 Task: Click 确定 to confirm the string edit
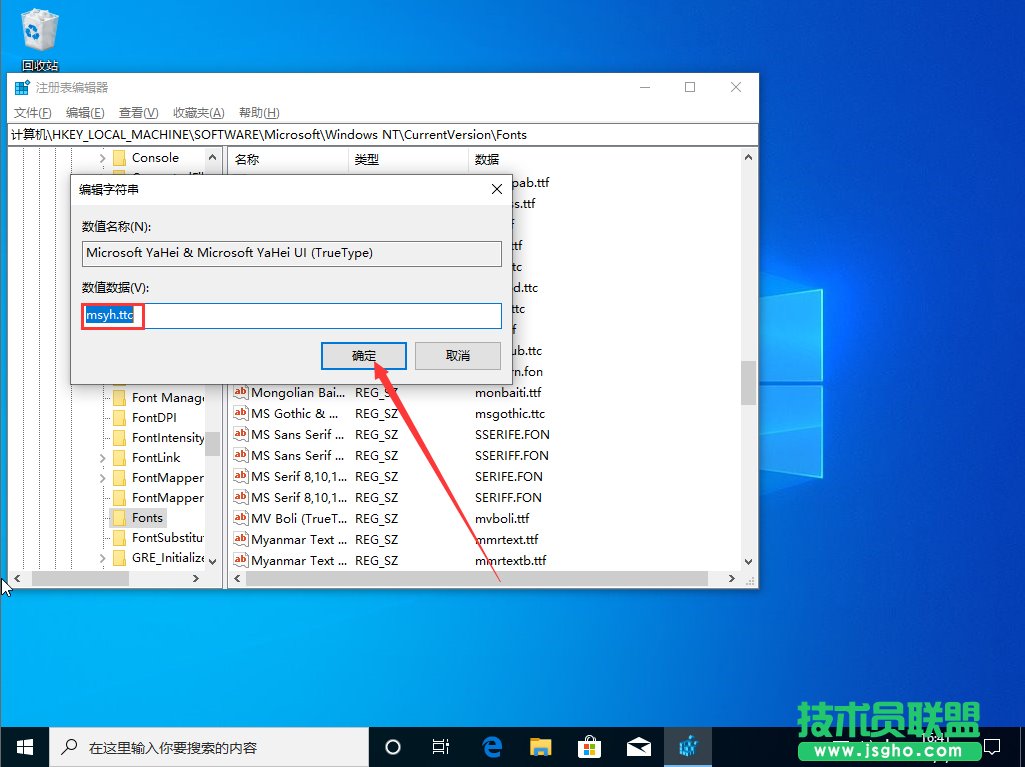[363, 355]
